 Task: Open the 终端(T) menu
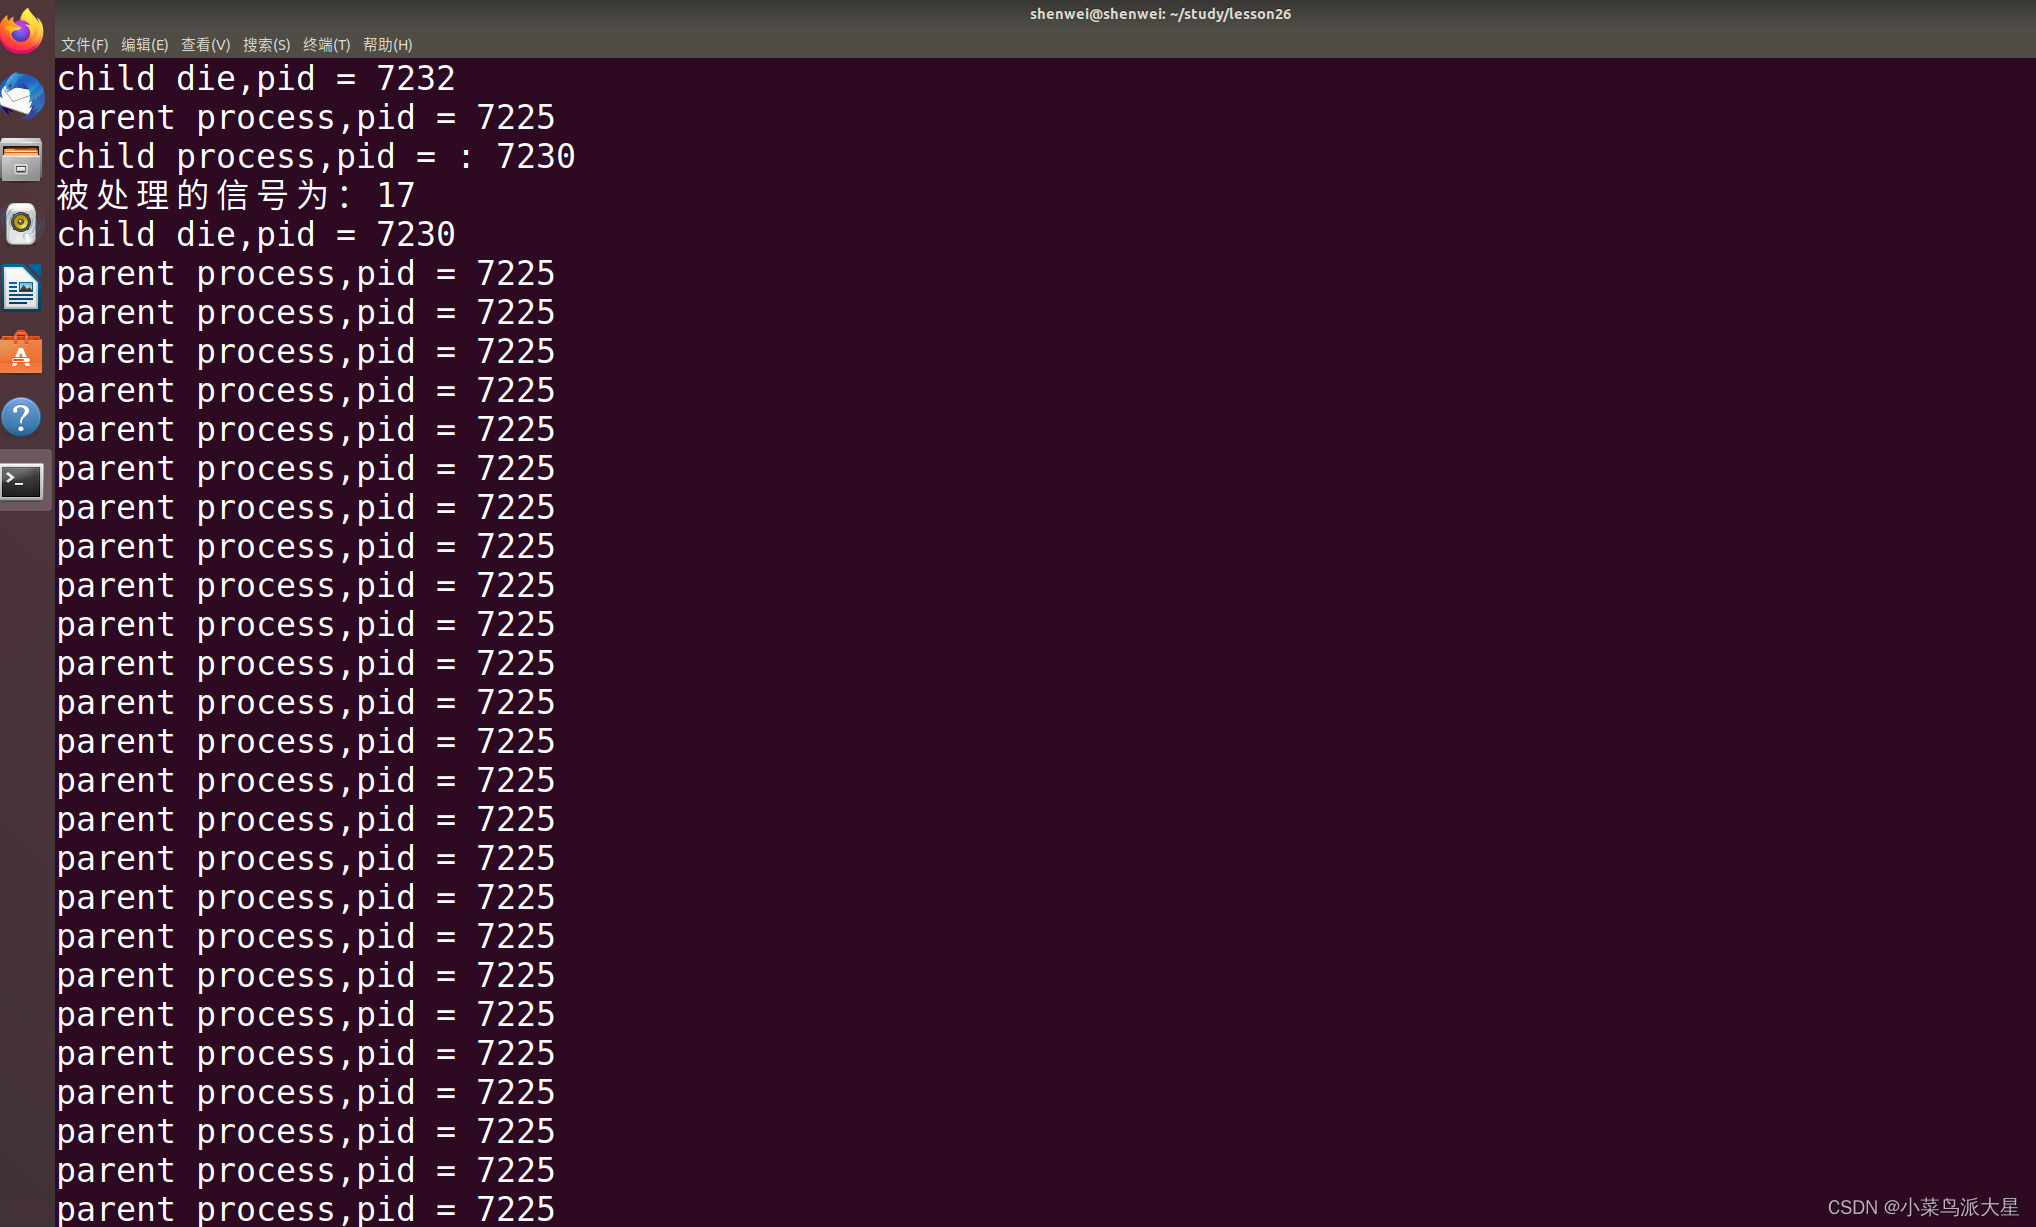tap(326, 44)
